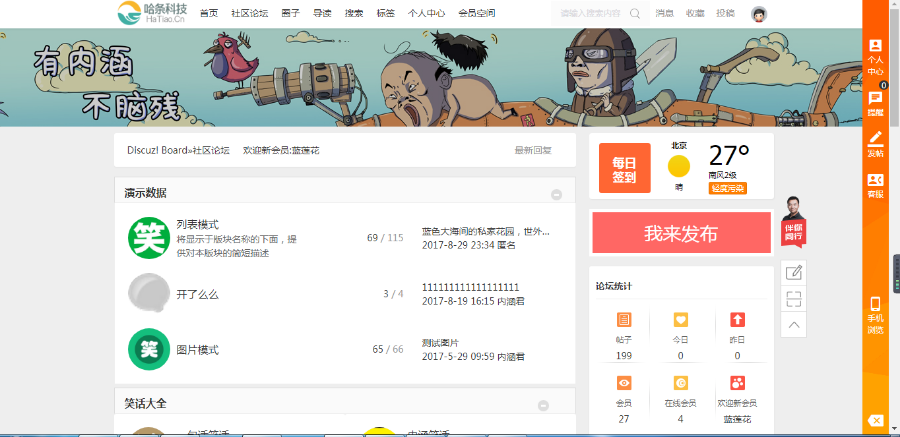Click the sunny weather icon

(x=679, y=166)
